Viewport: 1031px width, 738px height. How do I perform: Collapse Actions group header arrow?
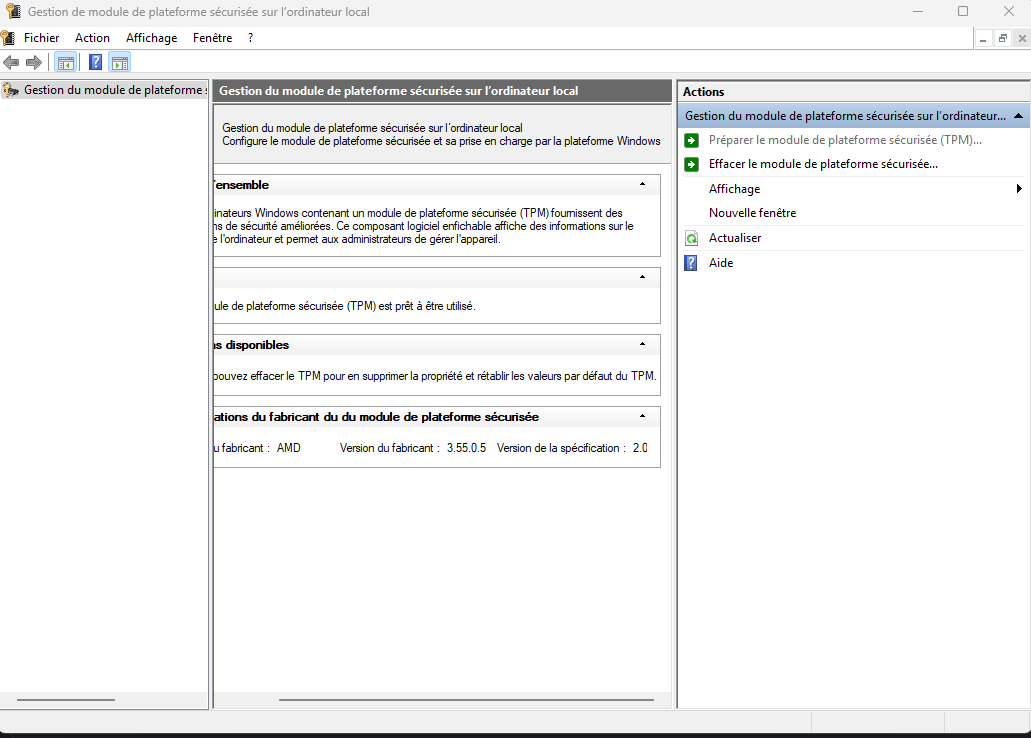pyautogui.click(x=1019, y=116)
